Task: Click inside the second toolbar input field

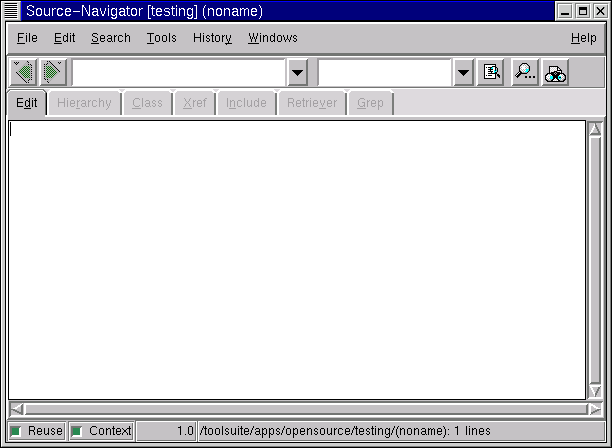Action: [x=385, y=73]
